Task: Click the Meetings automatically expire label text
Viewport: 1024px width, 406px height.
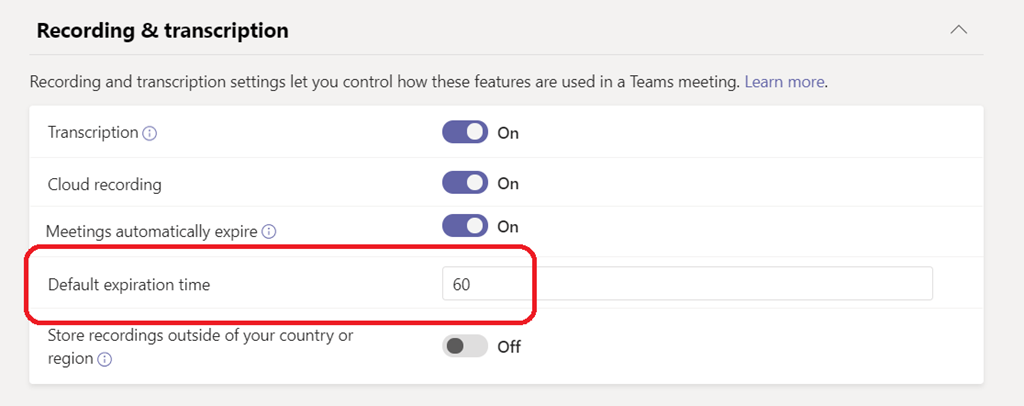Action: pos(152,231)
